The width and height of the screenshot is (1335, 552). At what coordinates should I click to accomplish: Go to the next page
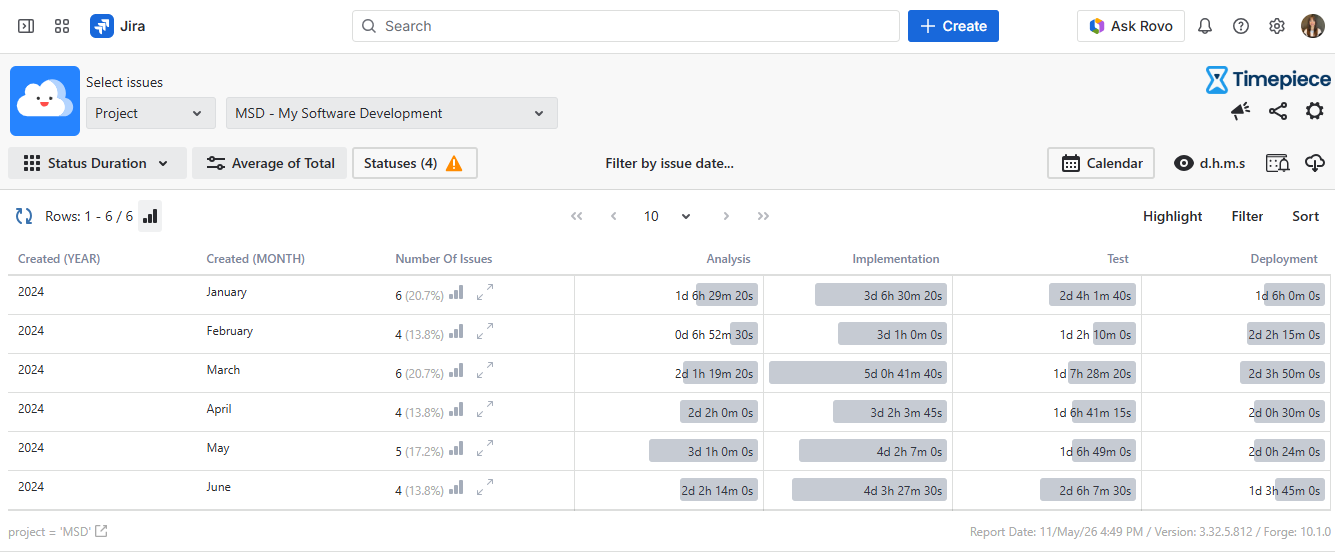[726, 216]
